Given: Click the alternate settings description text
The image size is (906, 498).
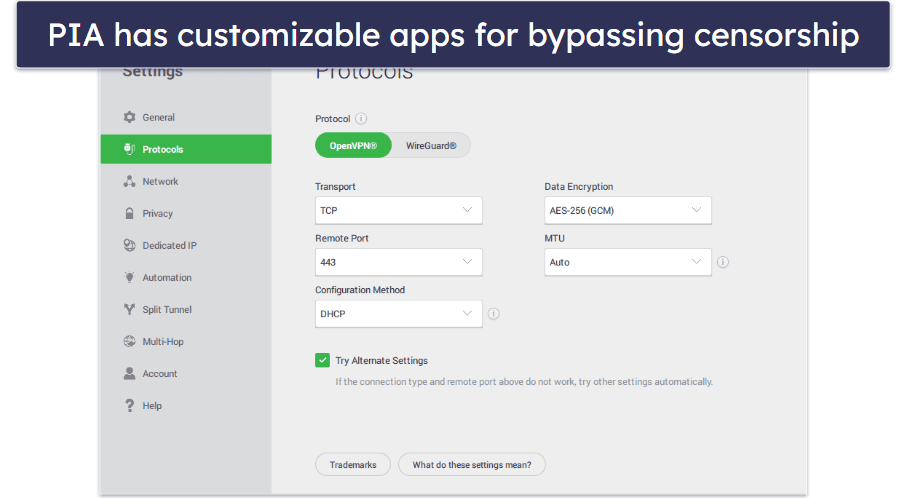Looking at the screenshot, I should click(x=524, y=382).
